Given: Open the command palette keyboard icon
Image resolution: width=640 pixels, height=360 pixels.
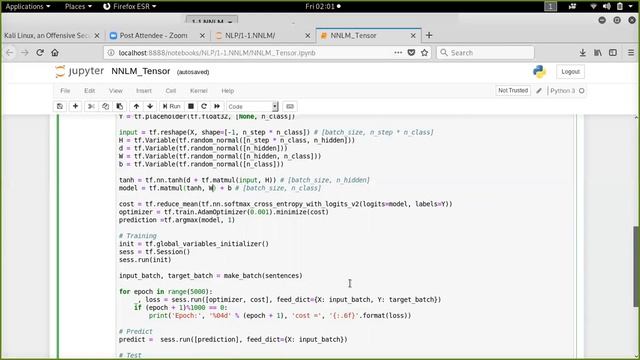Looking at the screenshot, I should [x=290, y=107].
